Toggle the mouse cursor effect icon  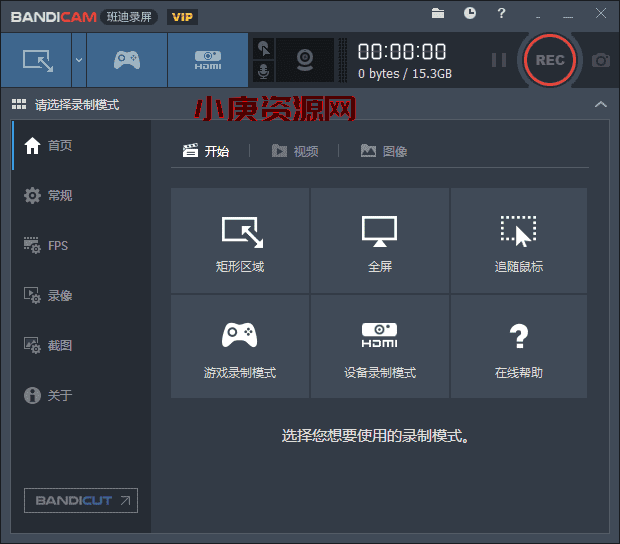263,48
